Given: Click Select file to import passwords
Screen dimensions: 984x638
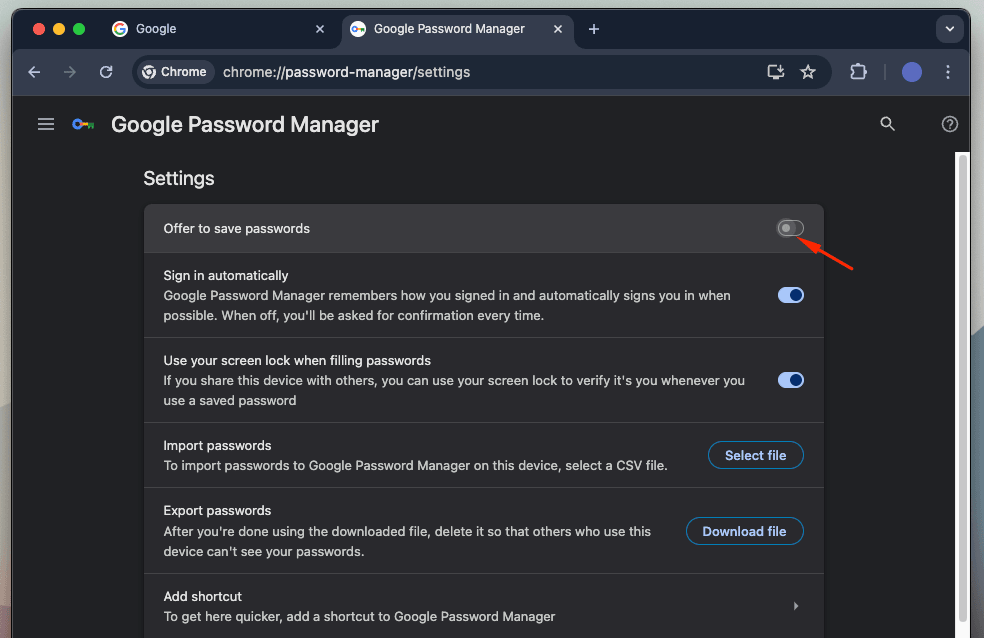Looking at the screenshot, I should click(755, 455).
